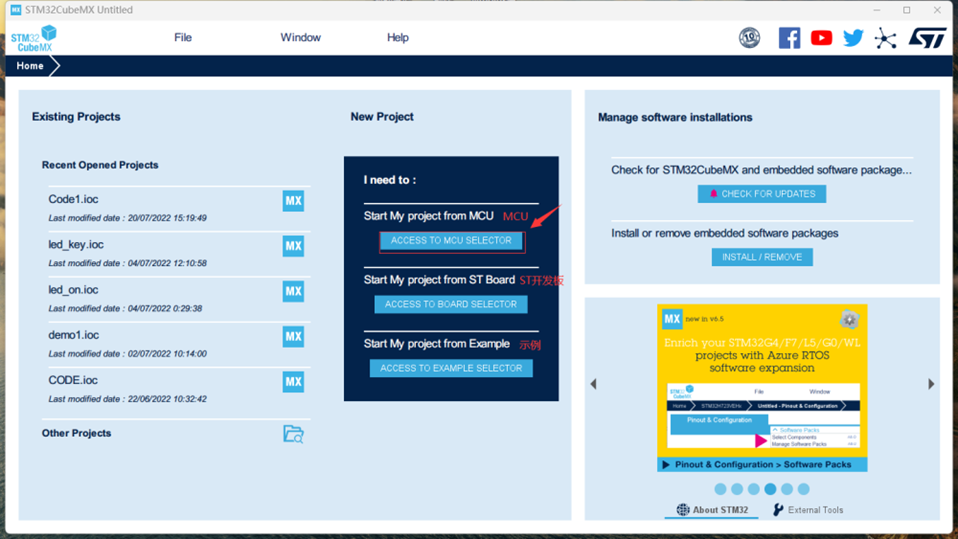958x539 pixels.
Task: Open CODE.ioc via its MX icon
Action: (293, 381)
